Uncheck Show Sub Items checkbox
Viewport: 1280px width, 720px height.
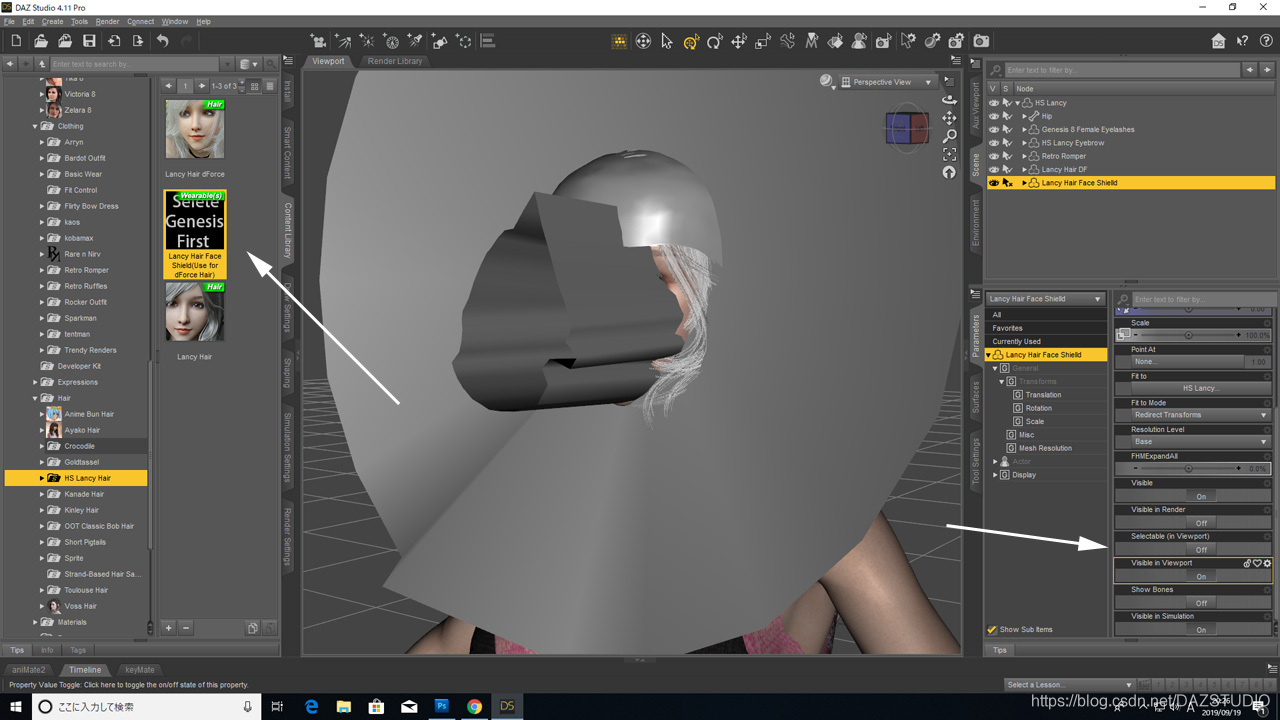992,629
